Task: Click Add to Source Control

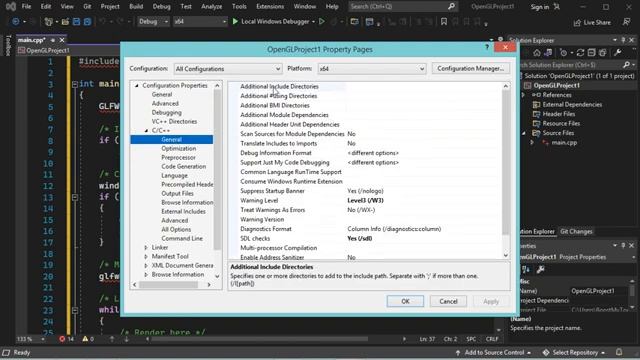Action: pyautogui.click(x=494, y=352)
